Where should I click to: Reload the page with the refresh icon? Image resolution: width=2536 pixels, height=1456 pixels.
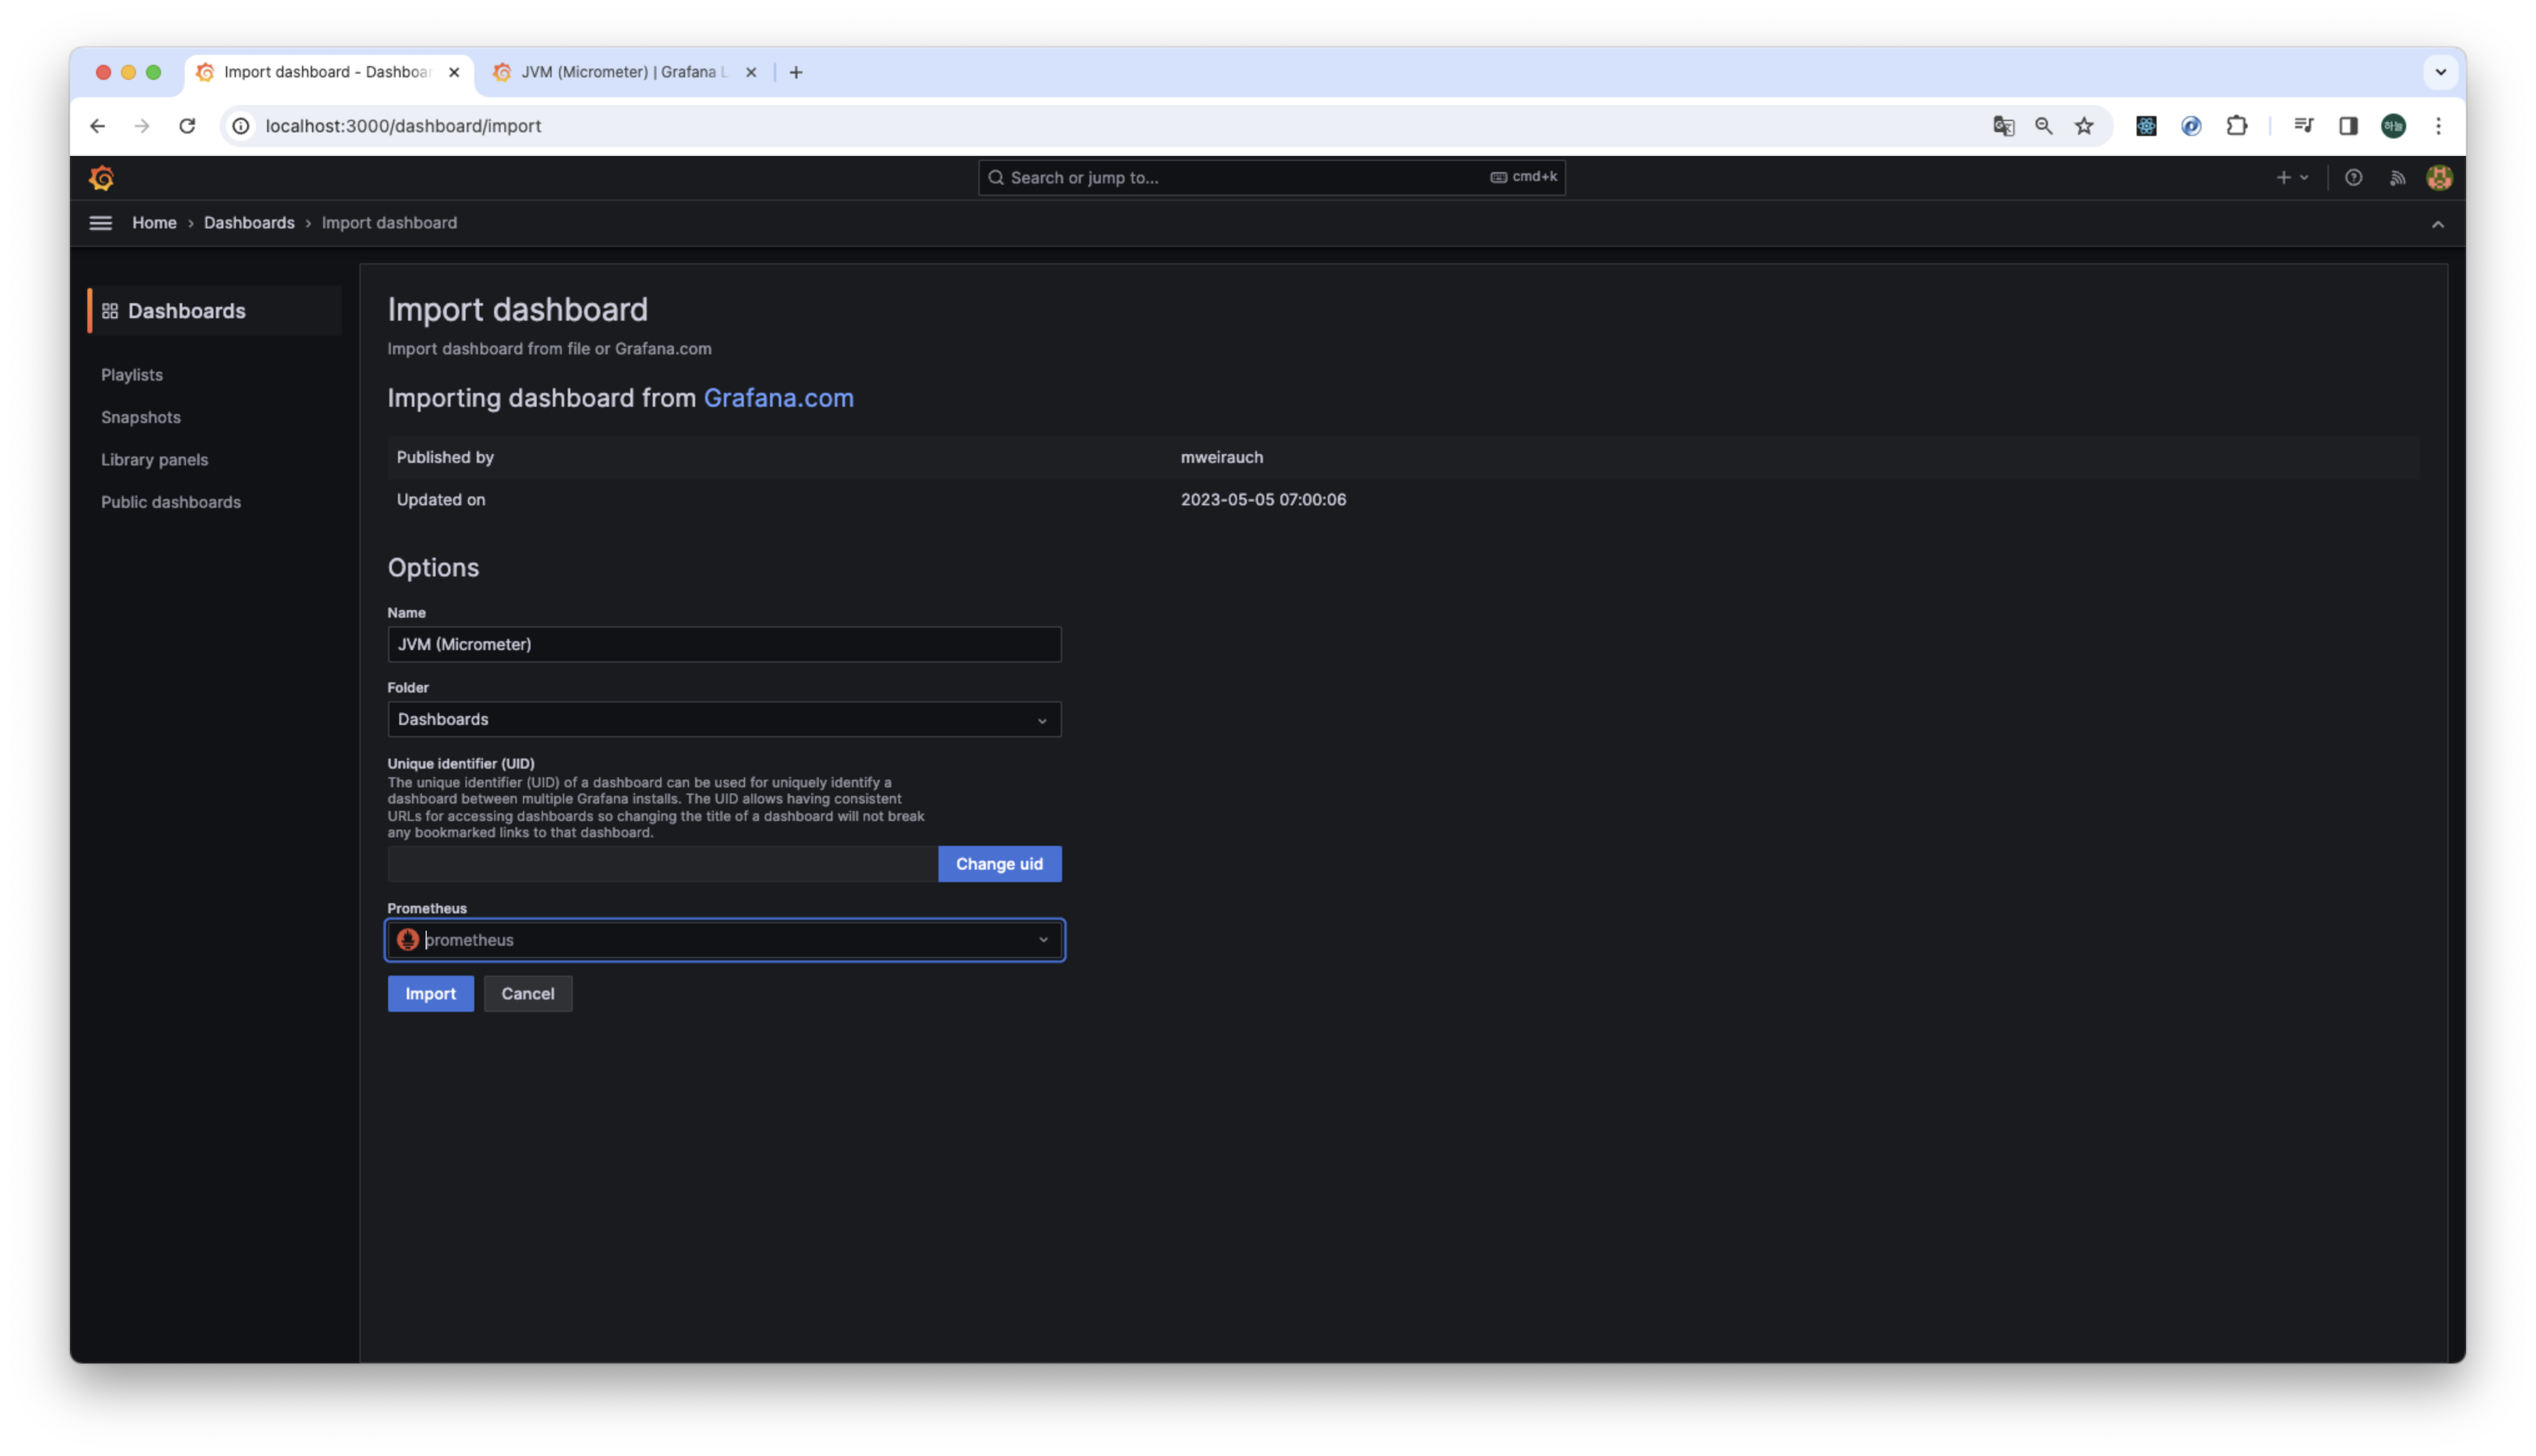(187, 126)
